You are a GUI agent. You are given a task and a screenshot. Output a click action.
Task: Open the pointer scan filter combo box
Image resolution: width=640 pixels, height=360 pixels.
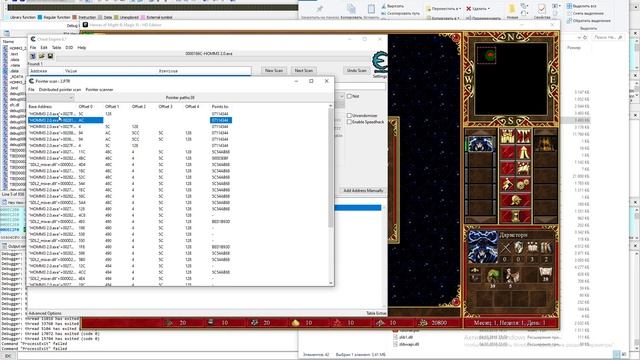point(51,98)
